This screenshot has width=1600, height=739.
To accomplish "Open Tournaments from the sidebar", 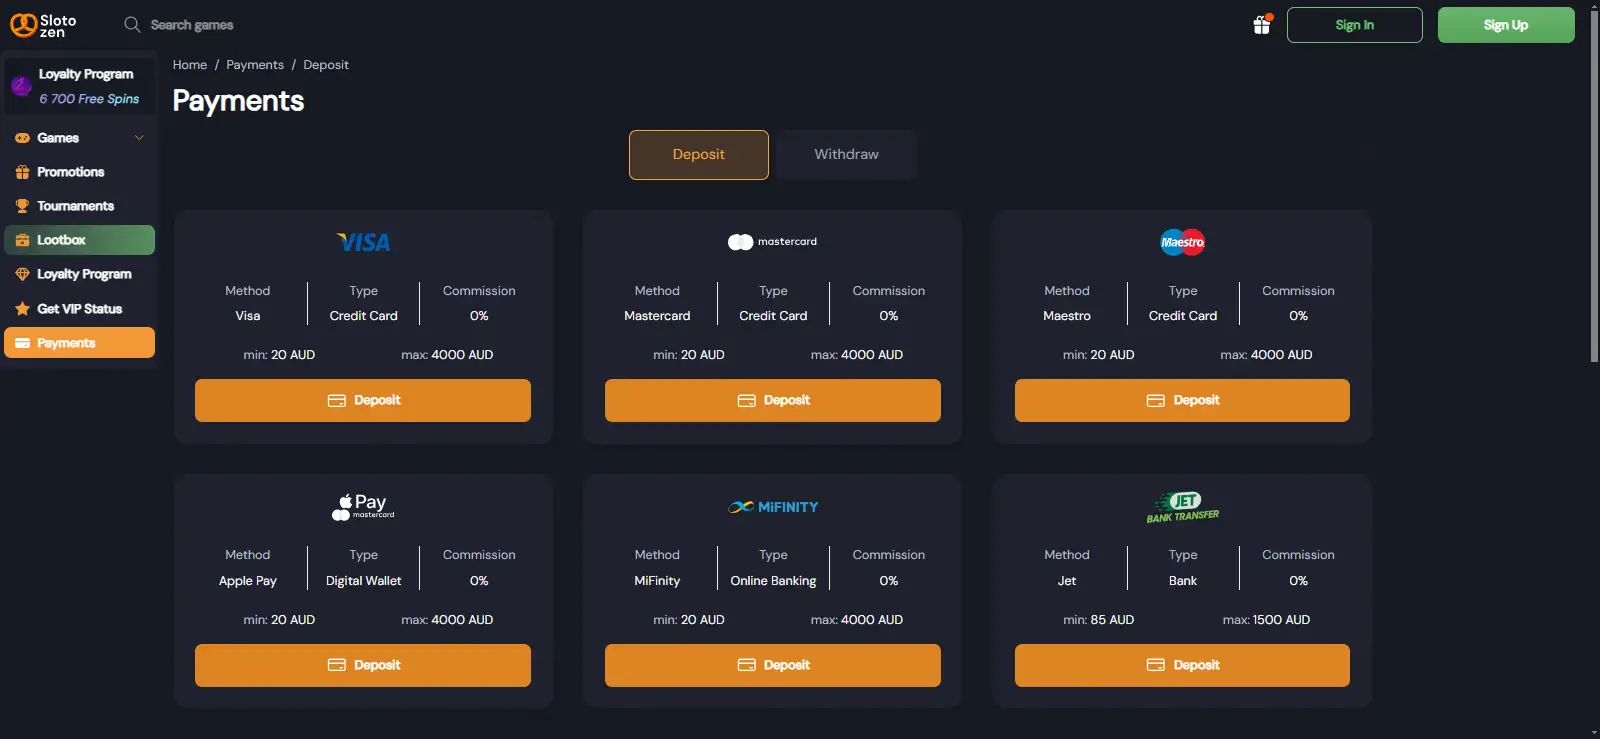I will (x=79, y=206).
